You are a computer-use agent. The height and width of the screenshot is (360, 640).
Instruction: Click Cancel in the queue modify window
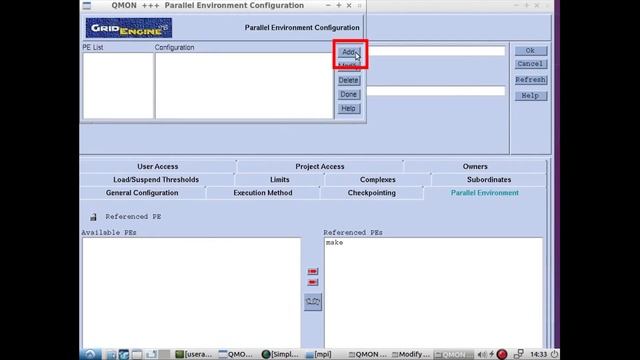click(x=530, y=64)
